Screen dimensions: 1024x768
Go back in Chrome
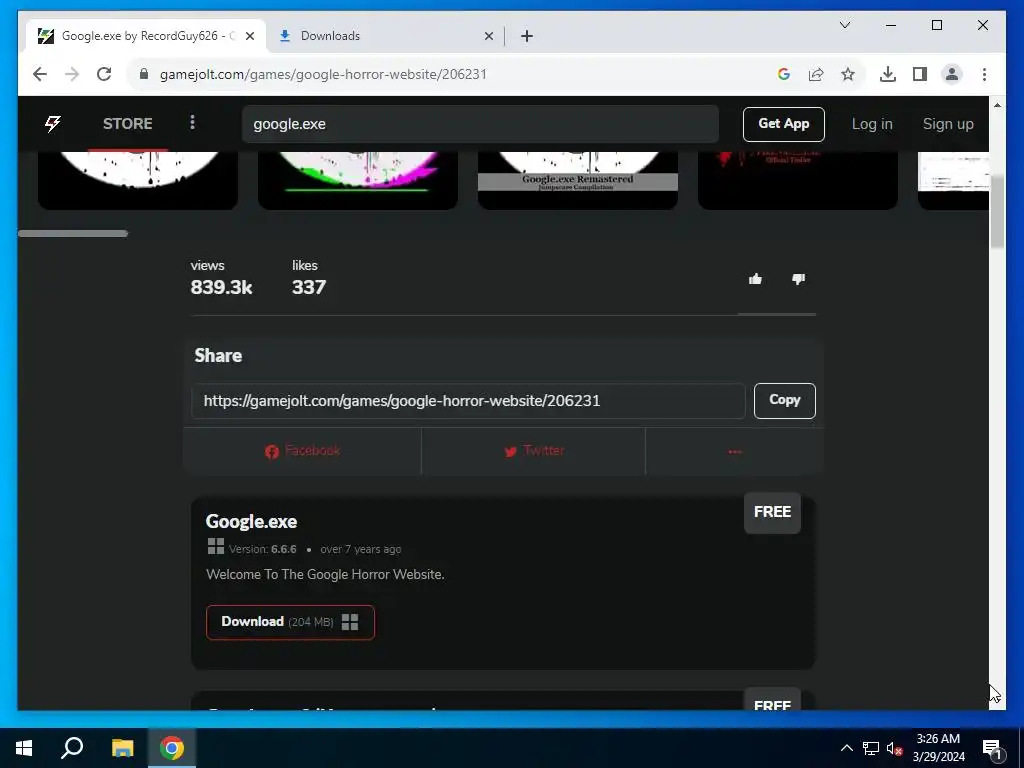pyautogui.click(x=40, y=74)
